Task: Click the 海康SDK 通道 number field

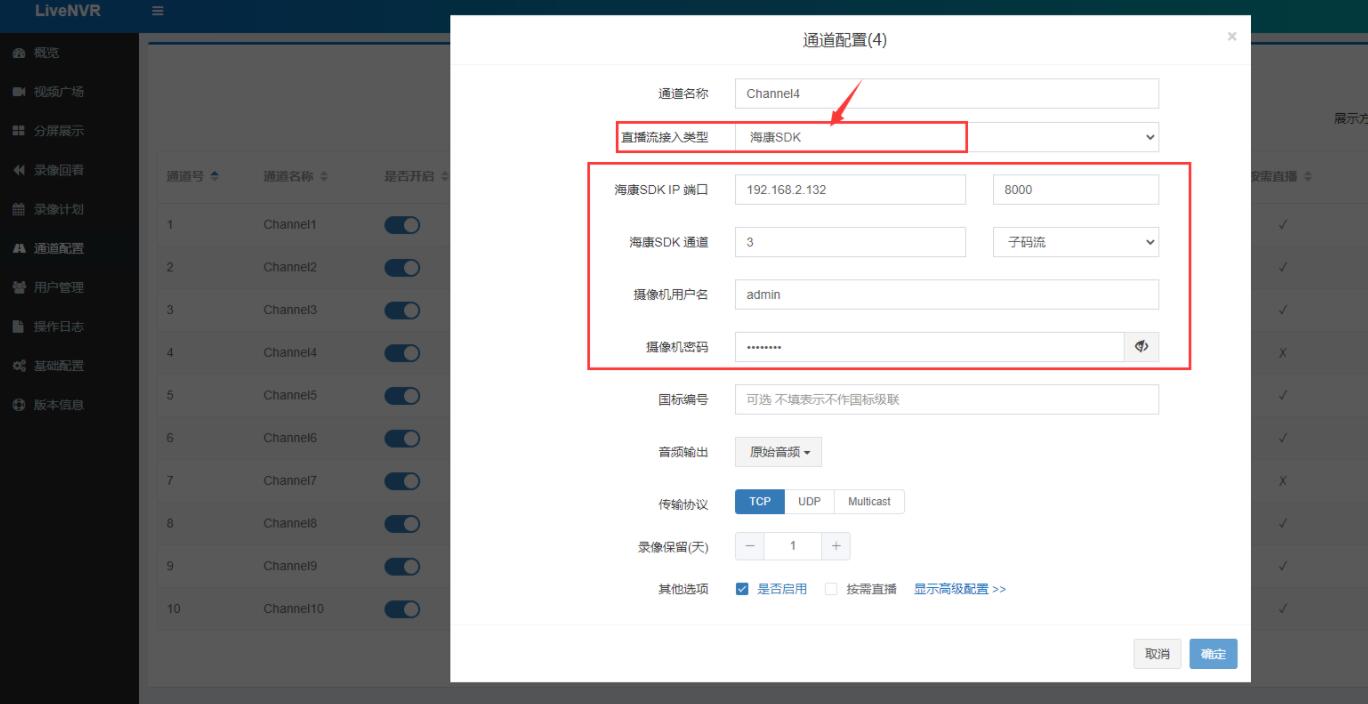Action: (850, 242)
